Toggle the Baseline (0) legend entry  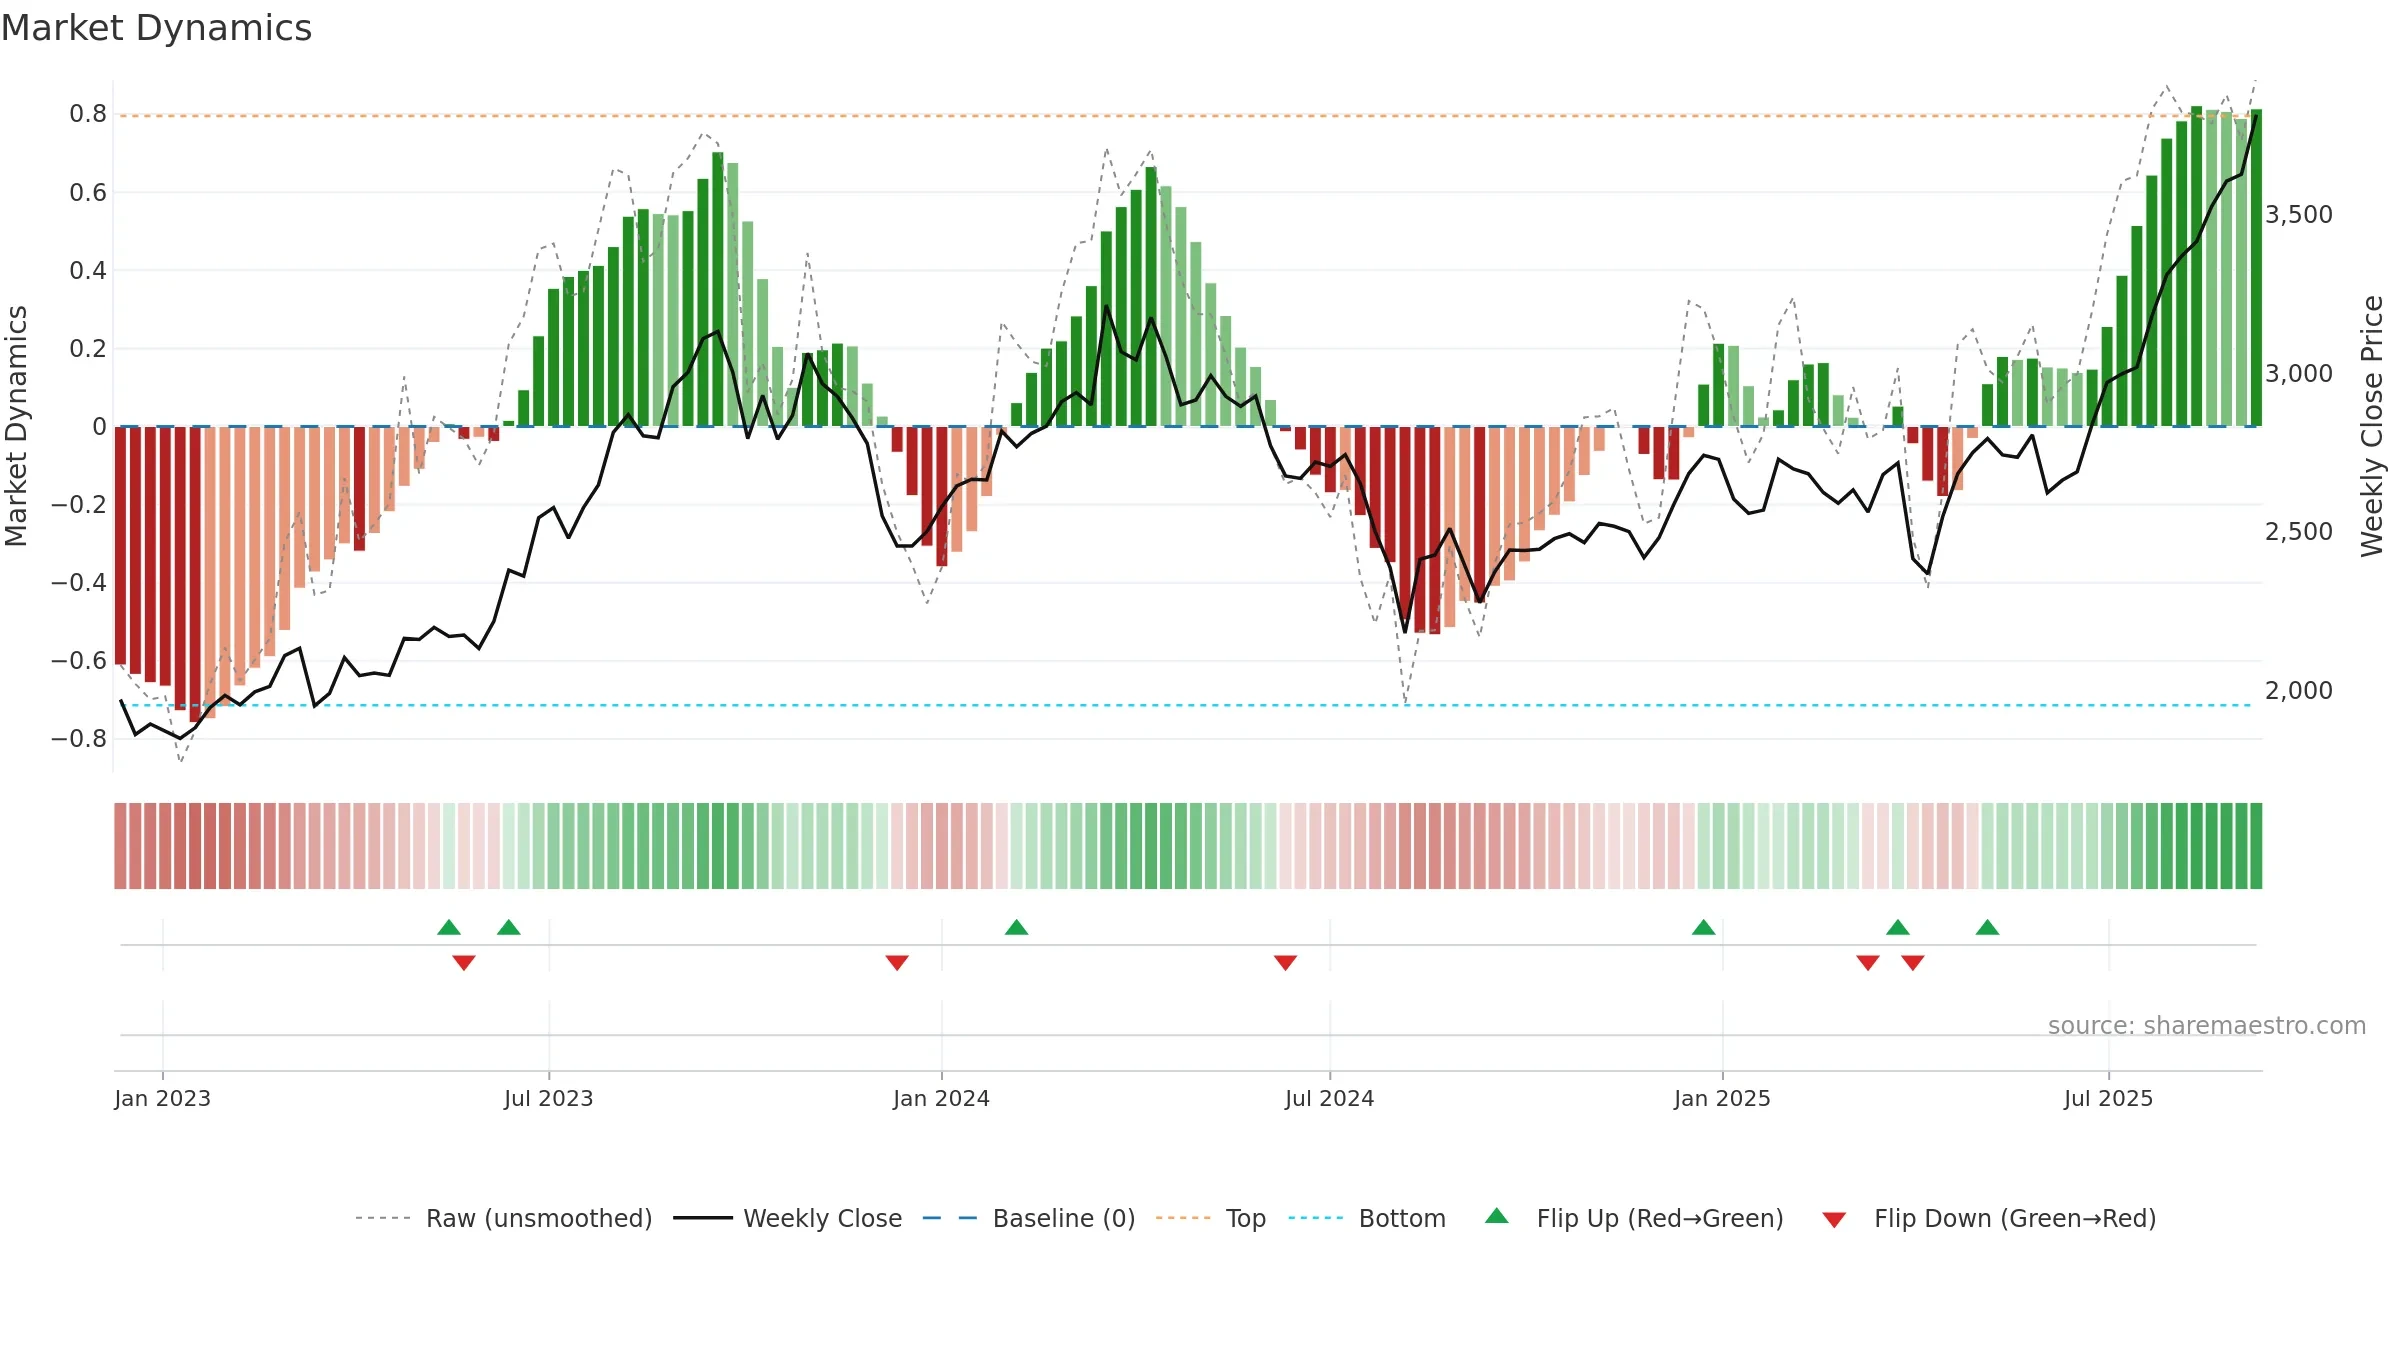[1029, 1219]
